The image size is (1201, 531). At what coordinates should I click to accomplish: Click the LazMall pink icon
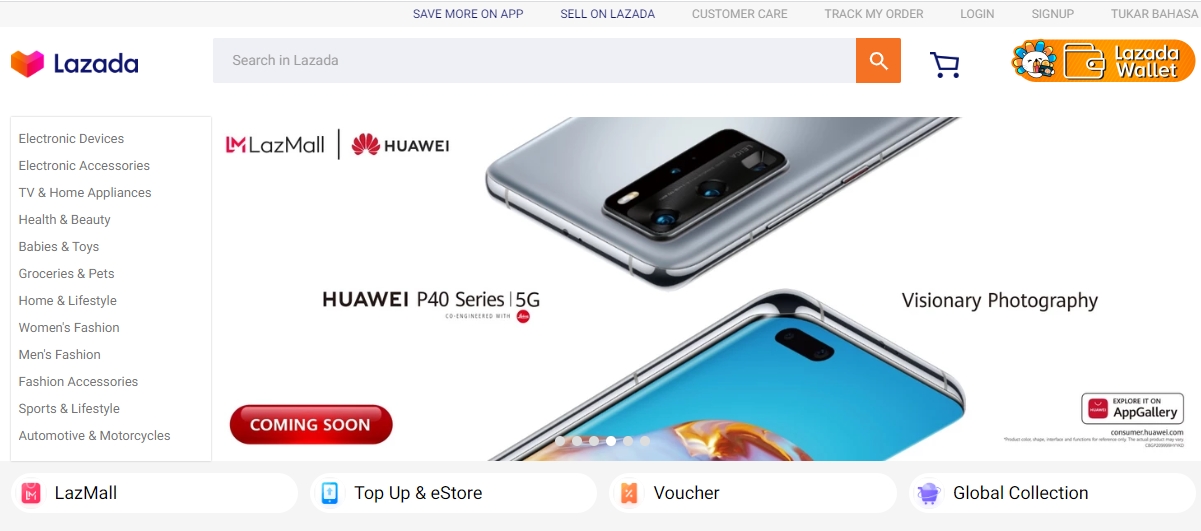click(x=31, y=493)
